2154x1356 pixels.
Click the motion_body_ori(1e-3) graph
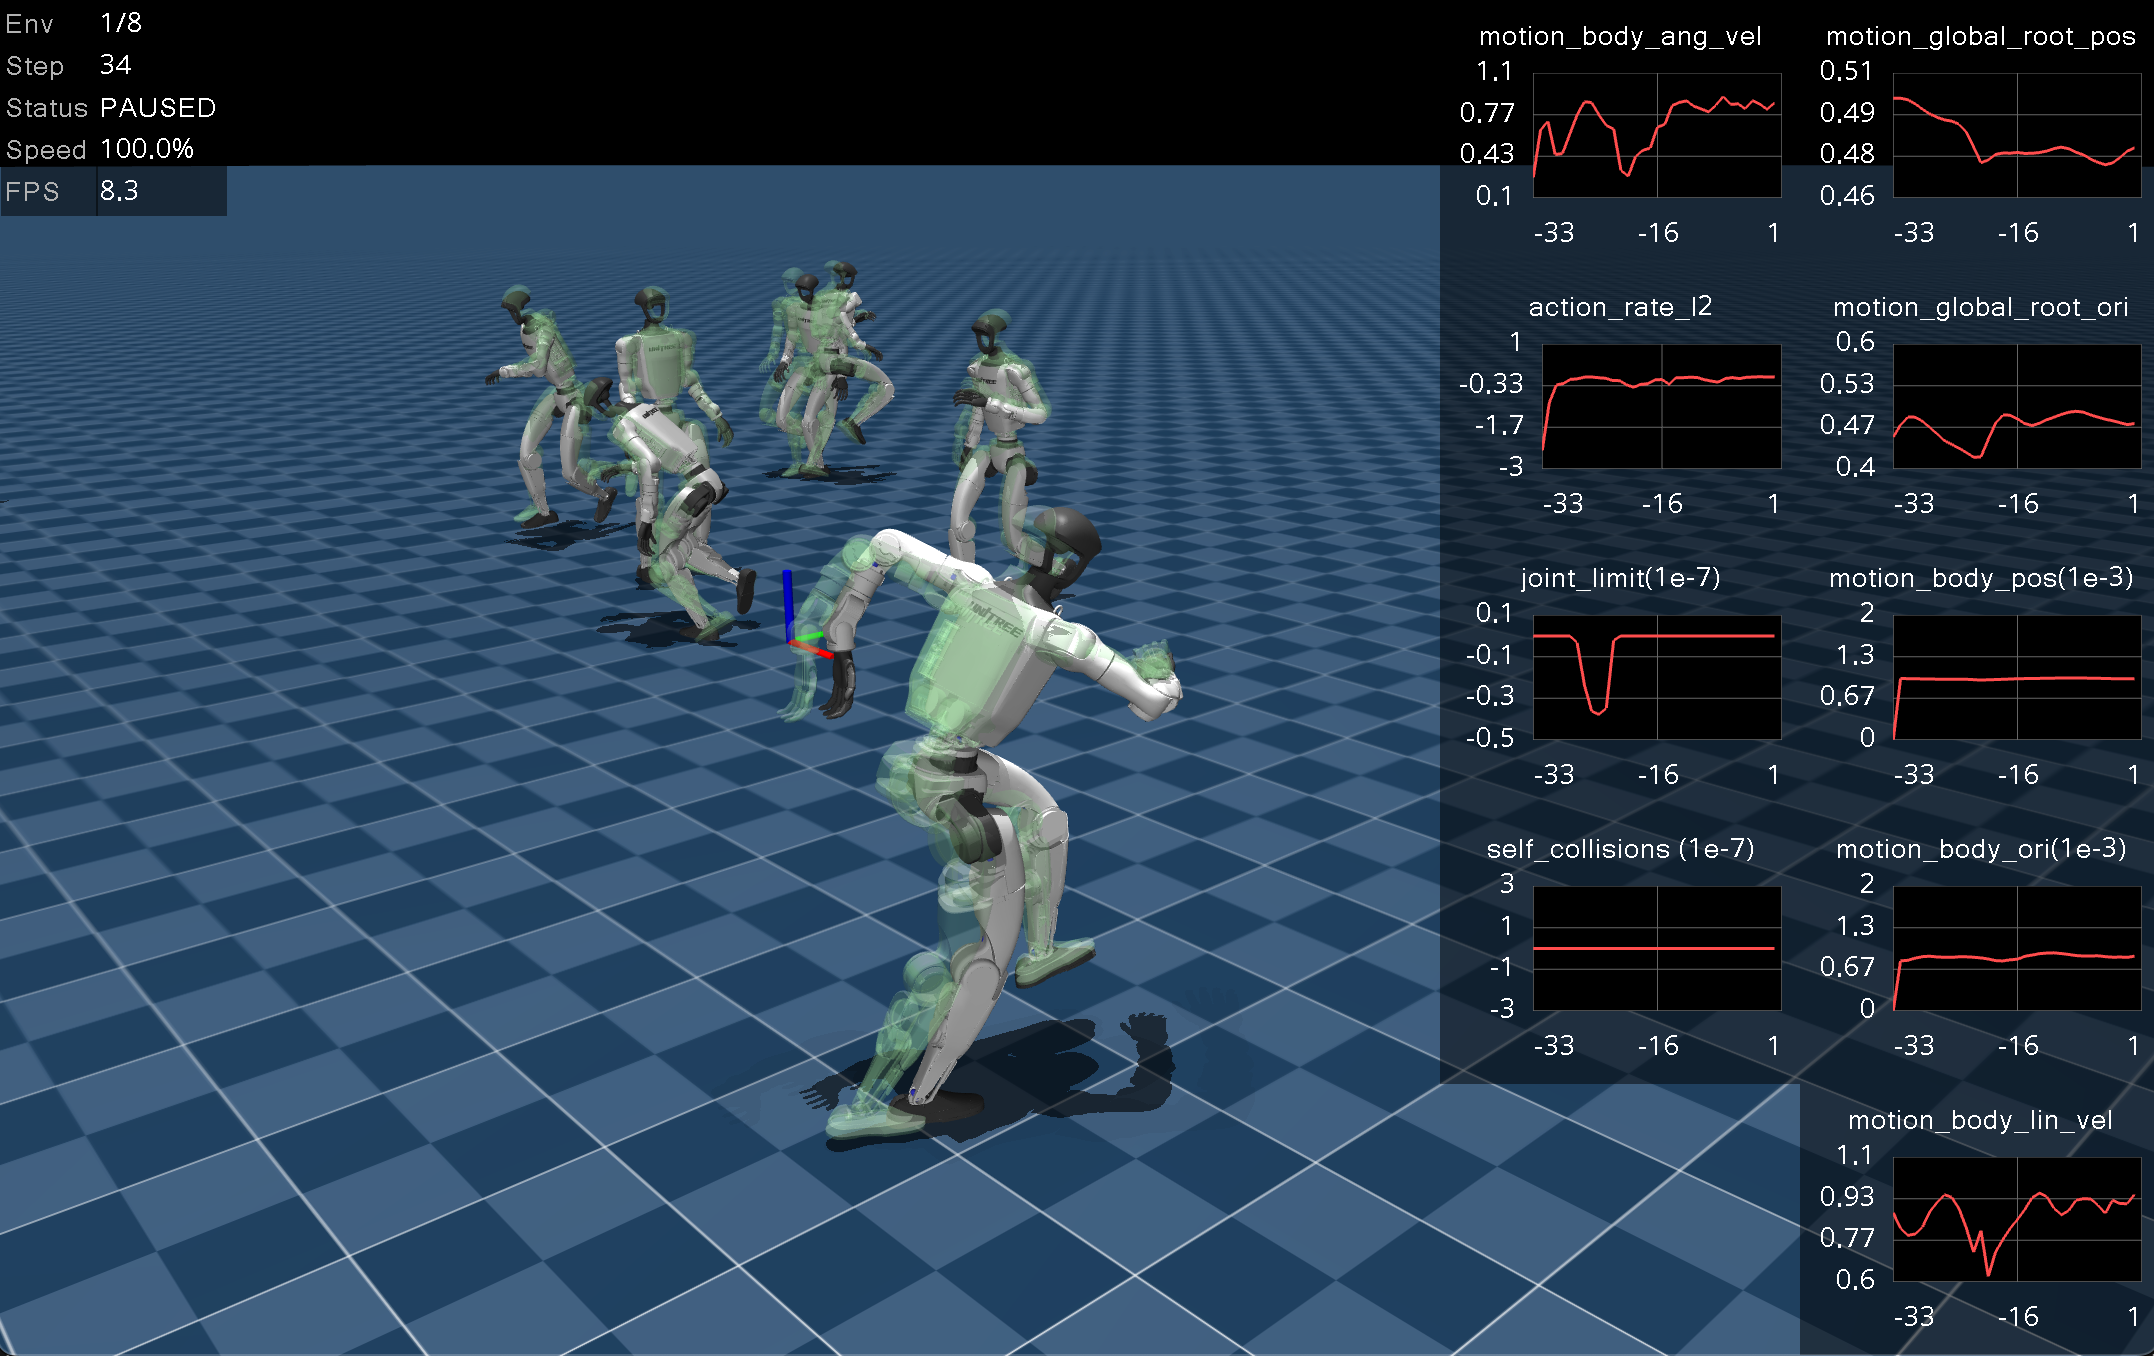tap(2016, 948)
